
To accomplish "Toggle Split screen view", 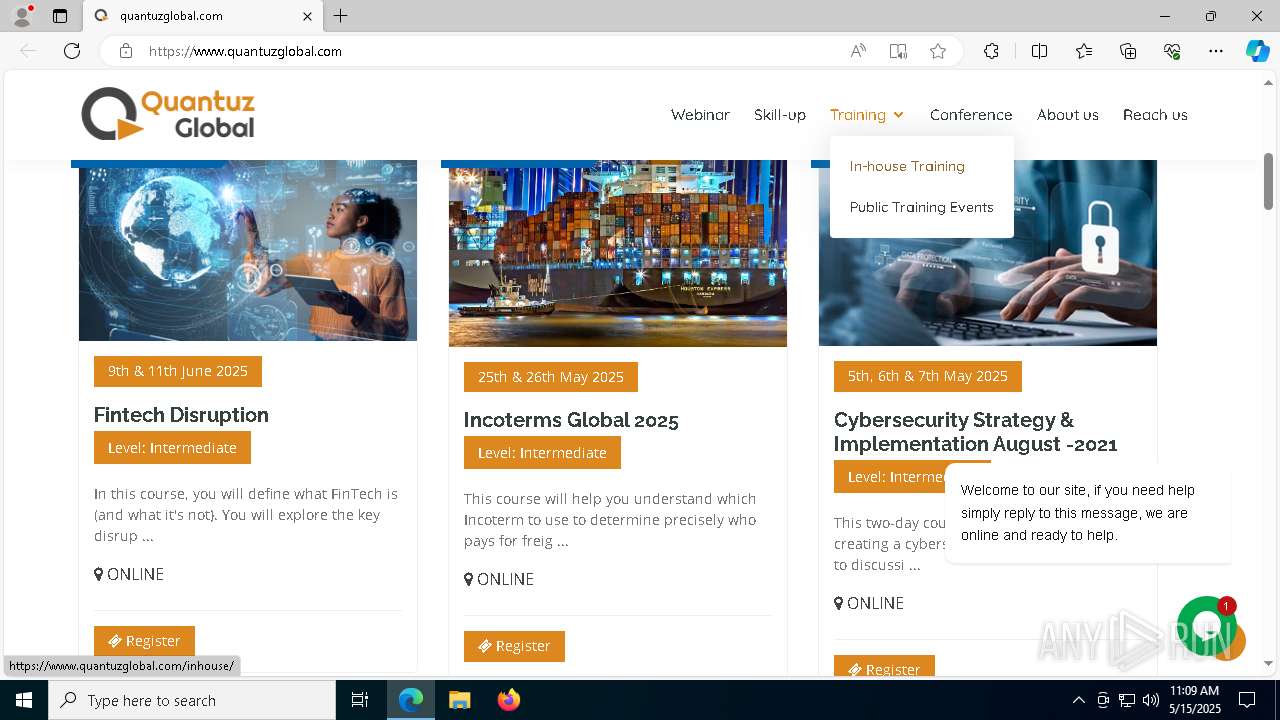I will pyautogui.click(x=1039, y=51).
